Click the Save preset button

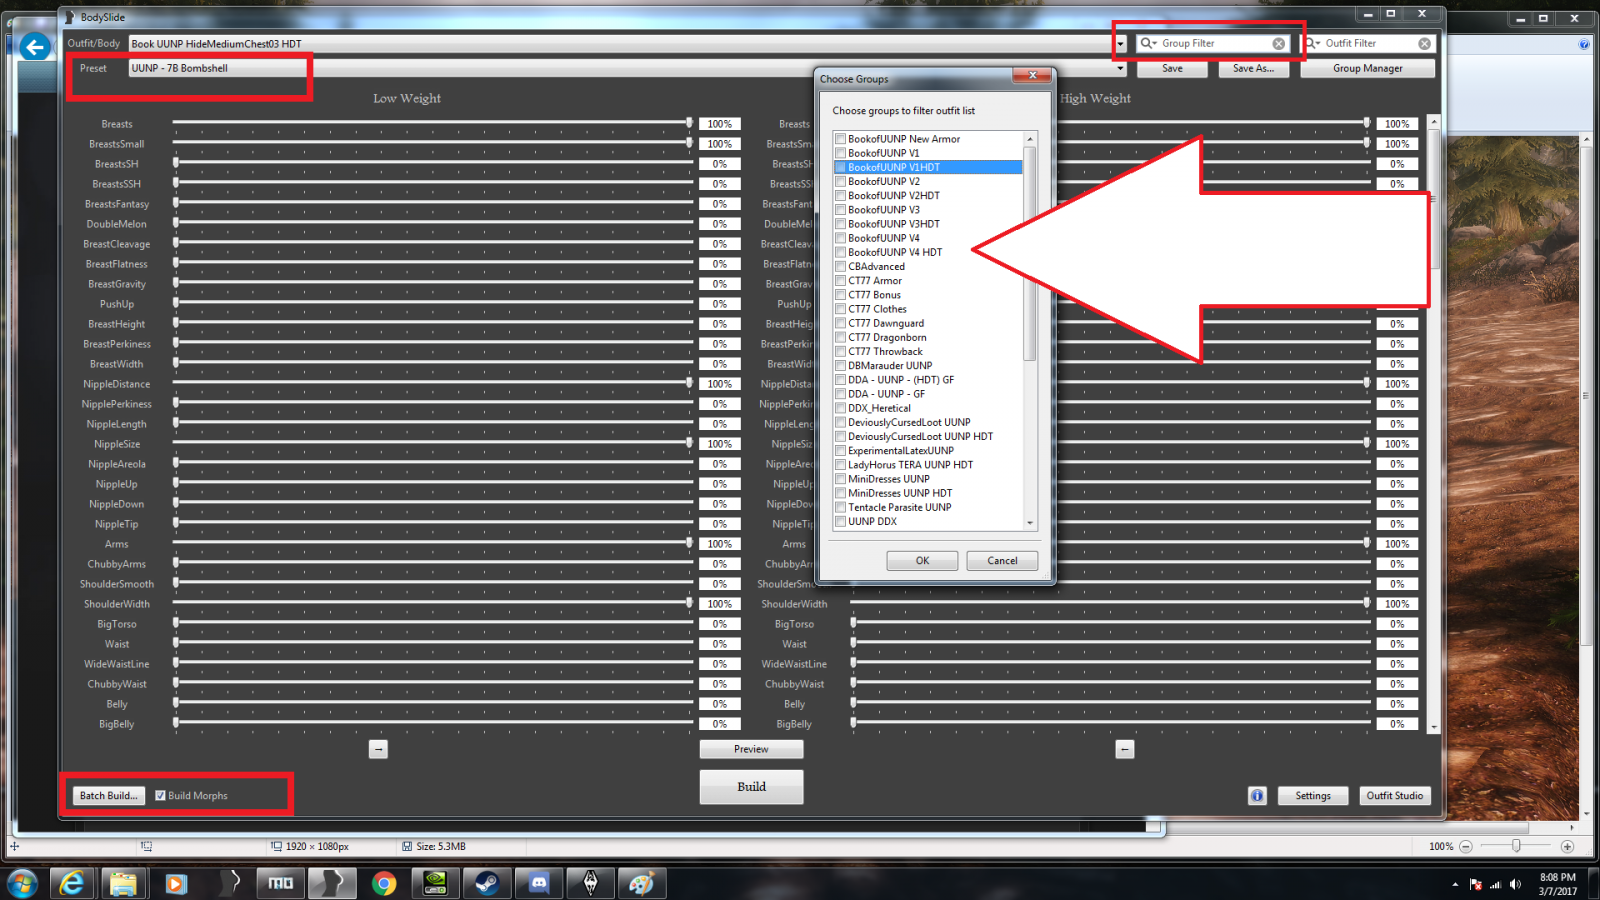(x=1172, y=69)
